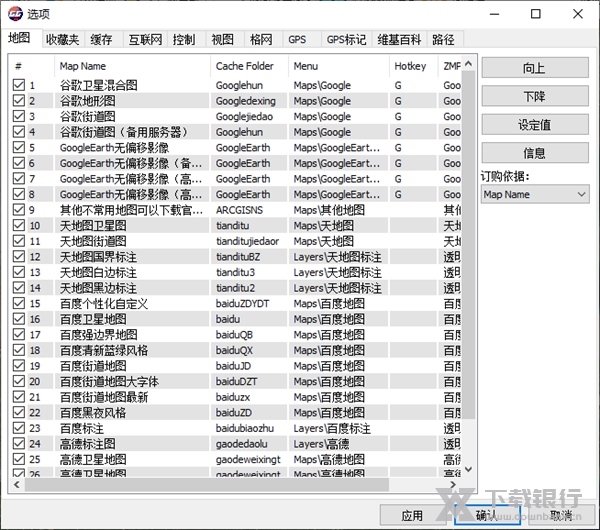Click the app logo icon in title bar
Image resolution: width=600 pixels, height=530 pixels.
pos(15,14)
